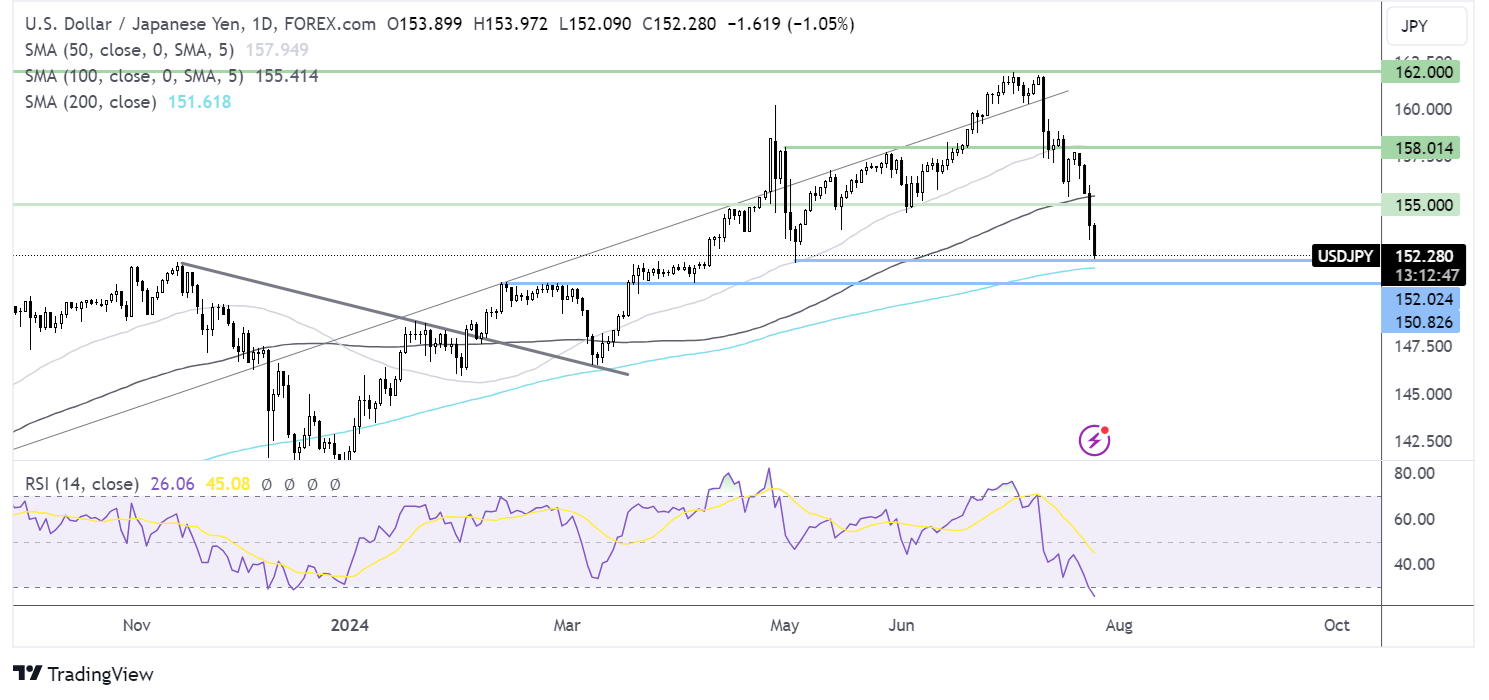Click the RSI 40.00 axis label
Image resolution: width=1489 pixels, height=700 pixels.
tap(1417, 564)
